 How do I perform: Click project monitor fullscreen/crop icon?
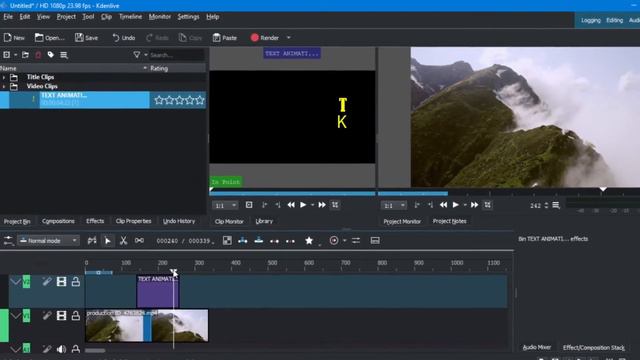point(487,205)
